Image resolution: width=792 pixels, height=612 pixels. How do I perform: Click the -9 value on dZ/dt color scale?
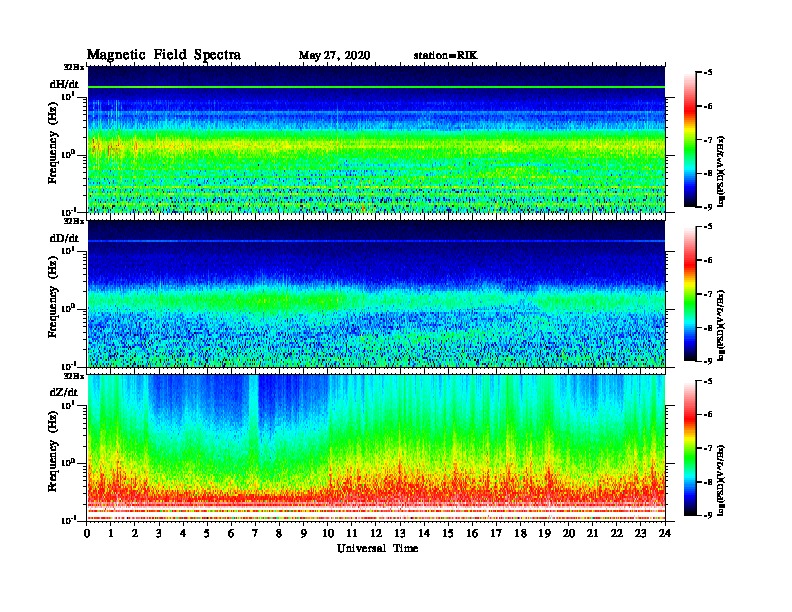707,515
